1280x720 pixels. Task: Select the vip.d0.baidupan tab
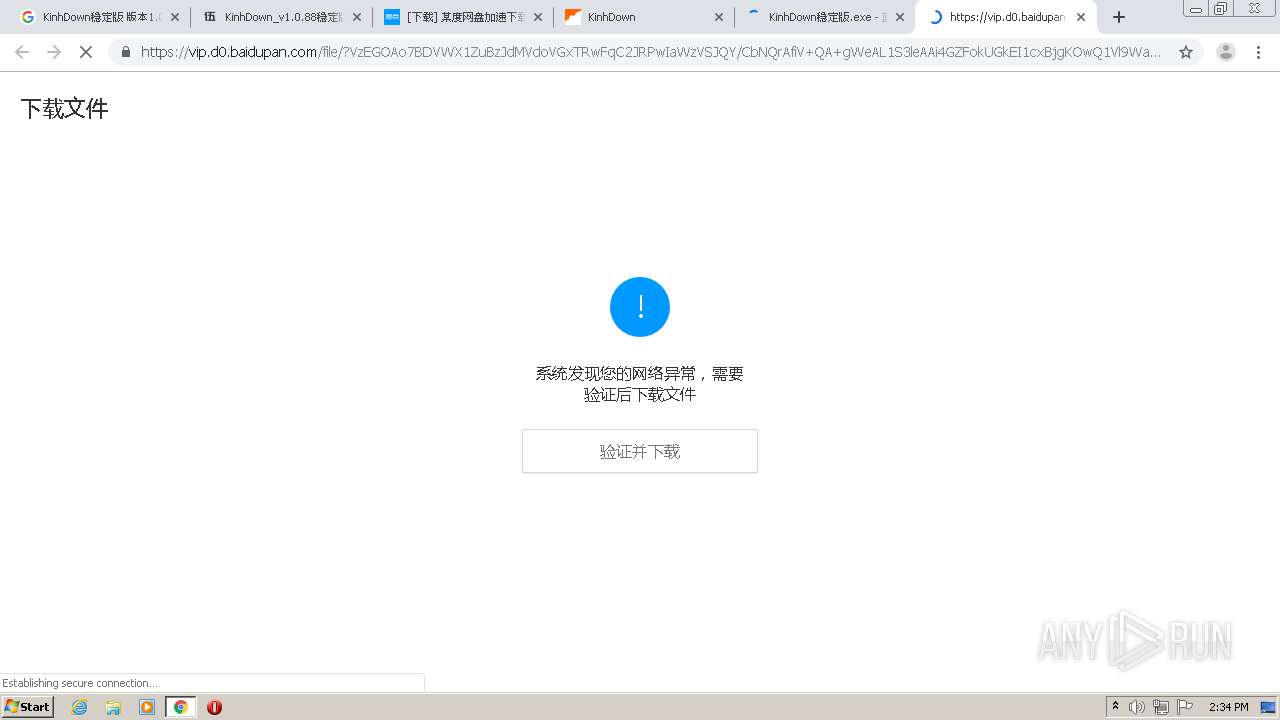tap(1006, 17)
